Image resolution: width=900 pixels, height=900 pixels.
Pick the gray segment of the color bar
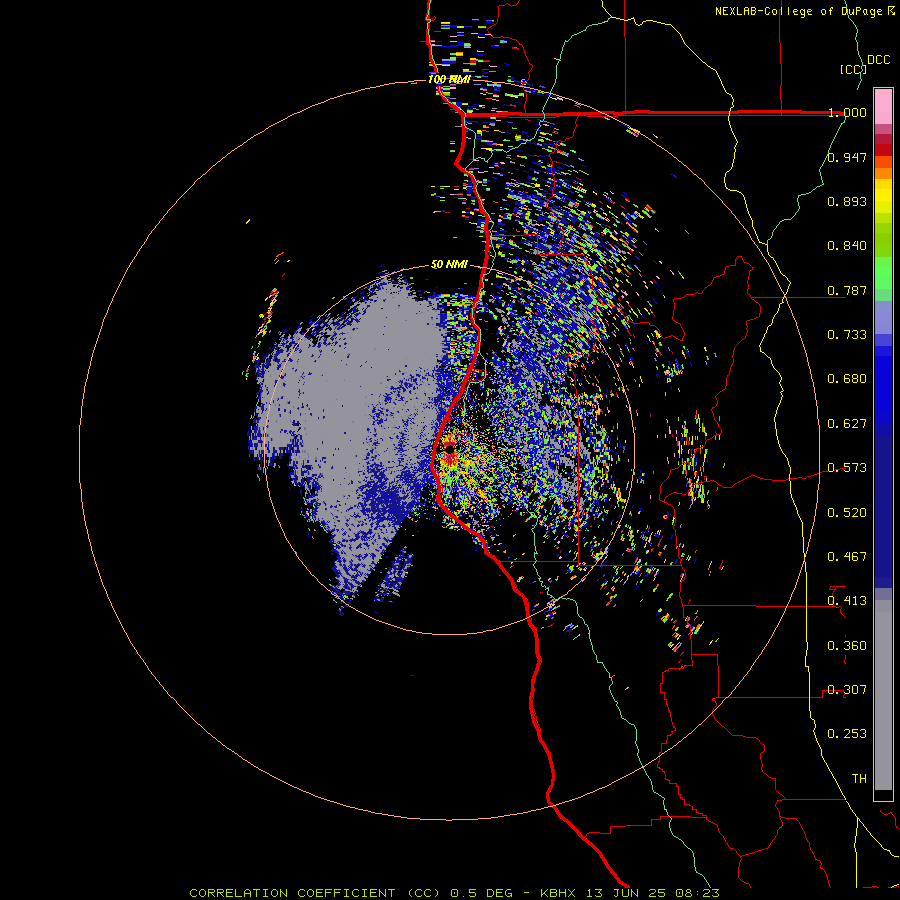883,695
